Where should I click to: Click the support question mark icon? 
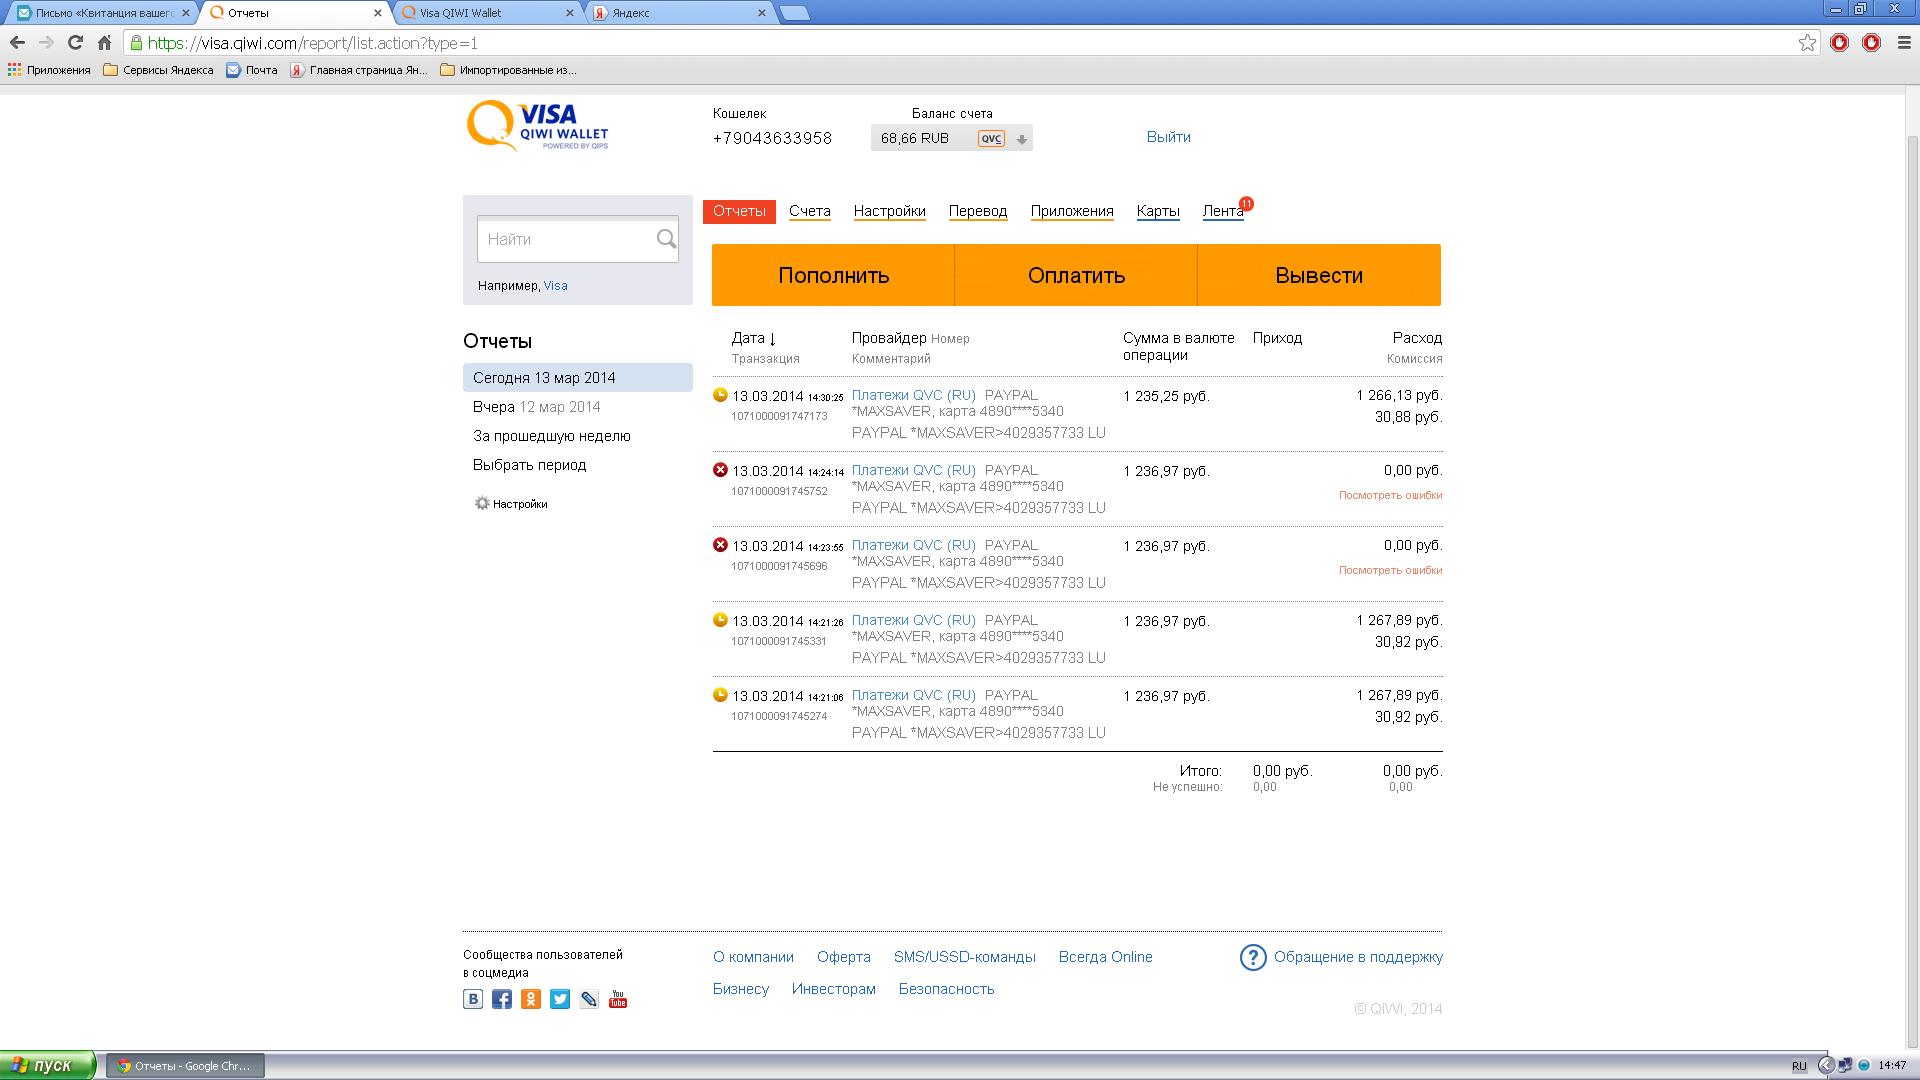click(1253, 958)
